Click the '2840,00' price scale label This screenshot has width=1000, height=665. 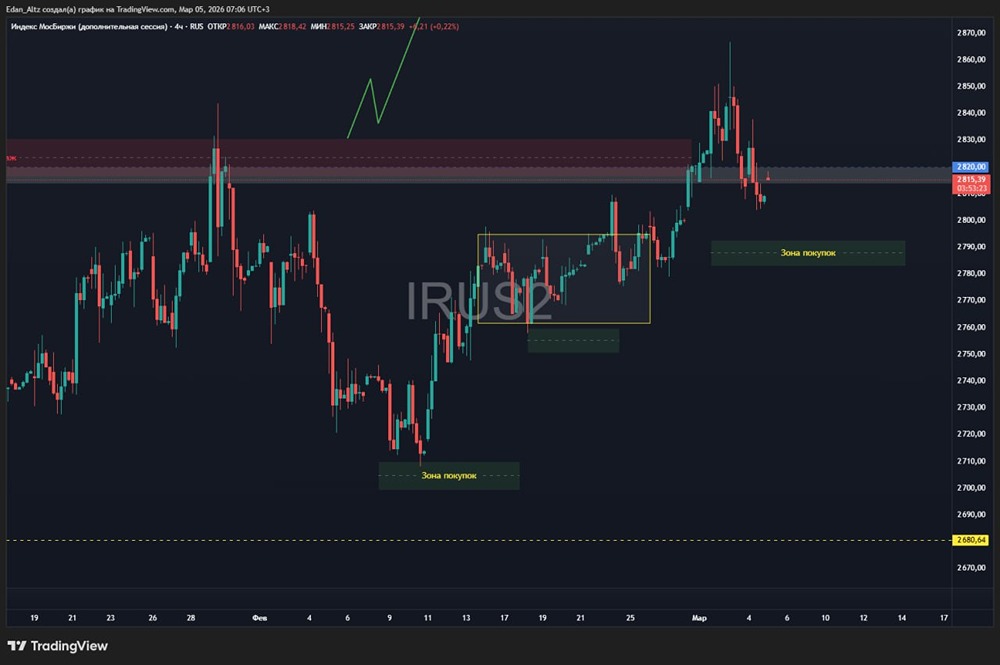tap(971, 113)
